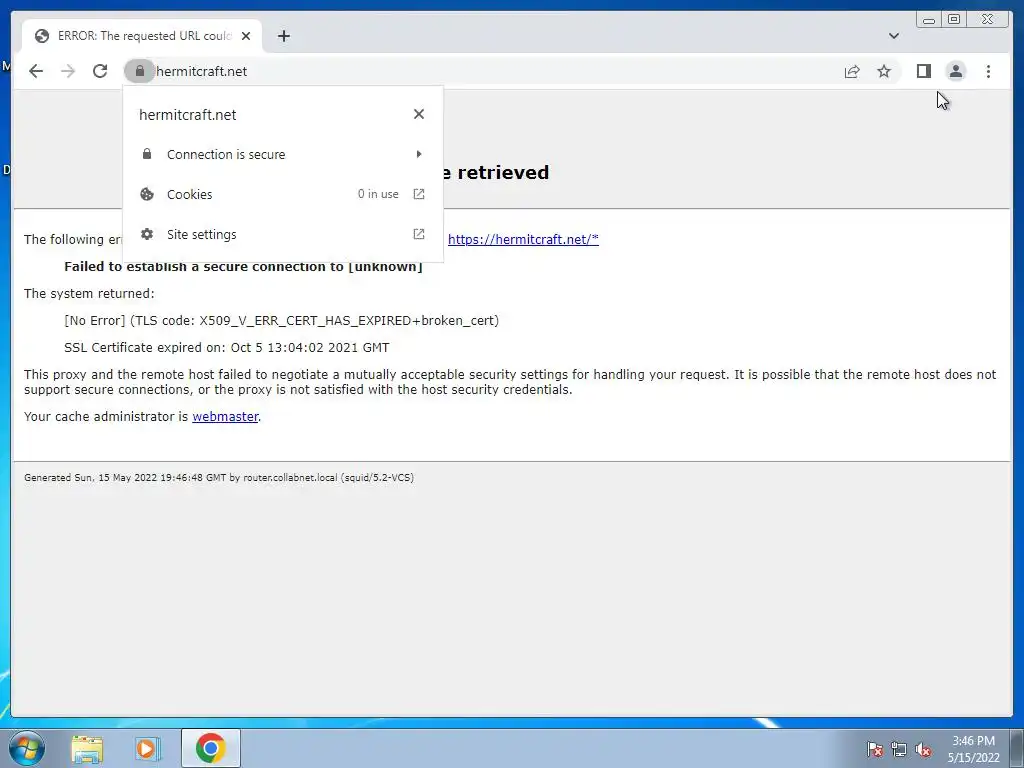This screenshot has height=768, width=1024.
Task: Open Action Center flag tray icon
Action: 874,749
